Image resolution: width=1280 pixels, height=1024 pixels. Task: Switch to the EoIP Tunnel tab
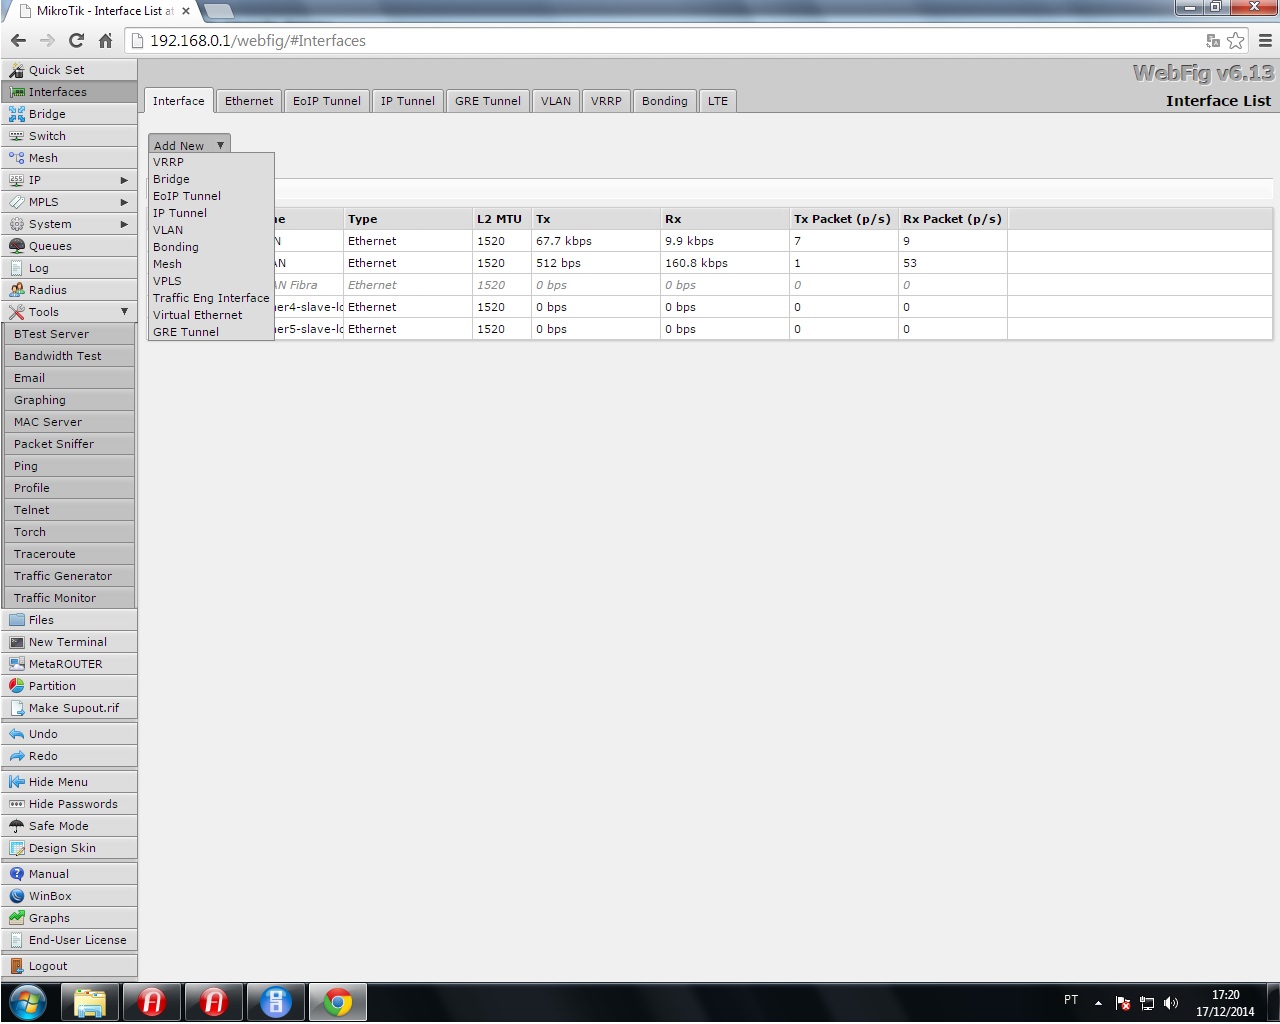(327, 101)
